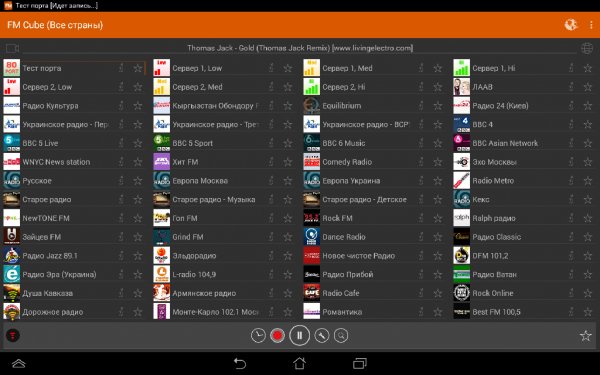Select Сервер 2, Med stream
The width and height of the screenshot is (600, 375).
tap(197, 87)
